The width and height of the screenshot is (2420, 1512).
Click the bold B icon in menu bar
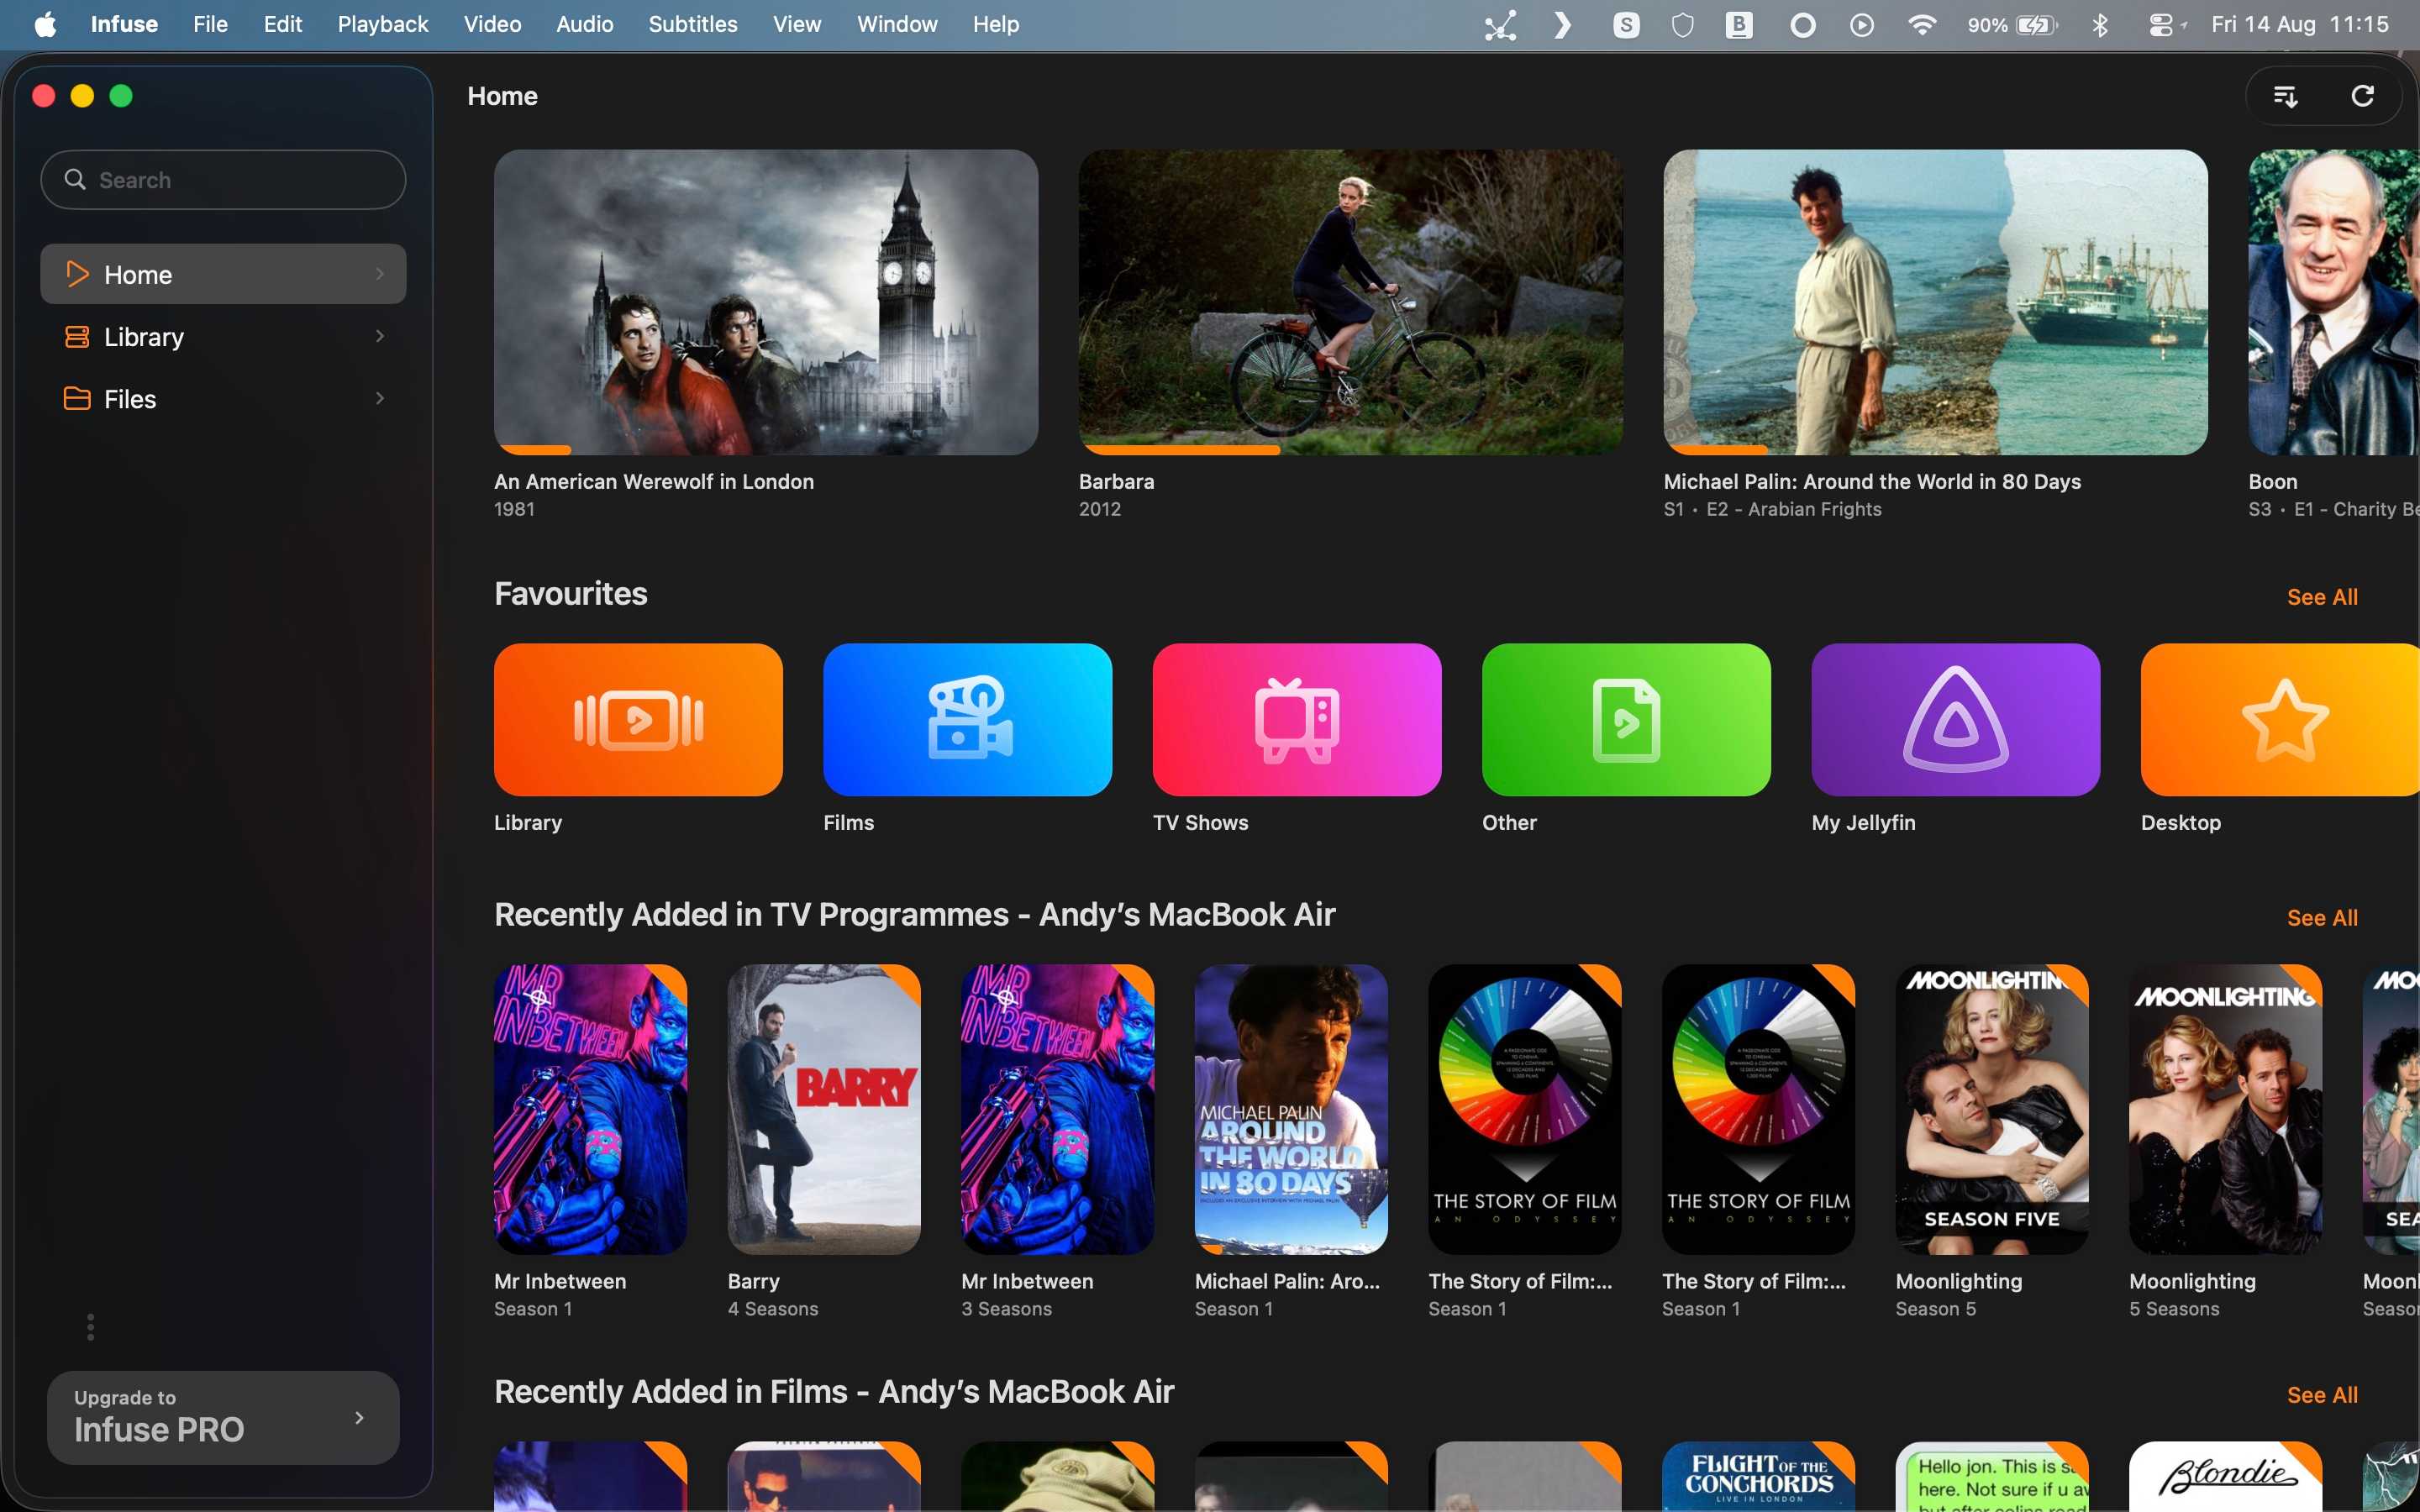pos(1740,24)
